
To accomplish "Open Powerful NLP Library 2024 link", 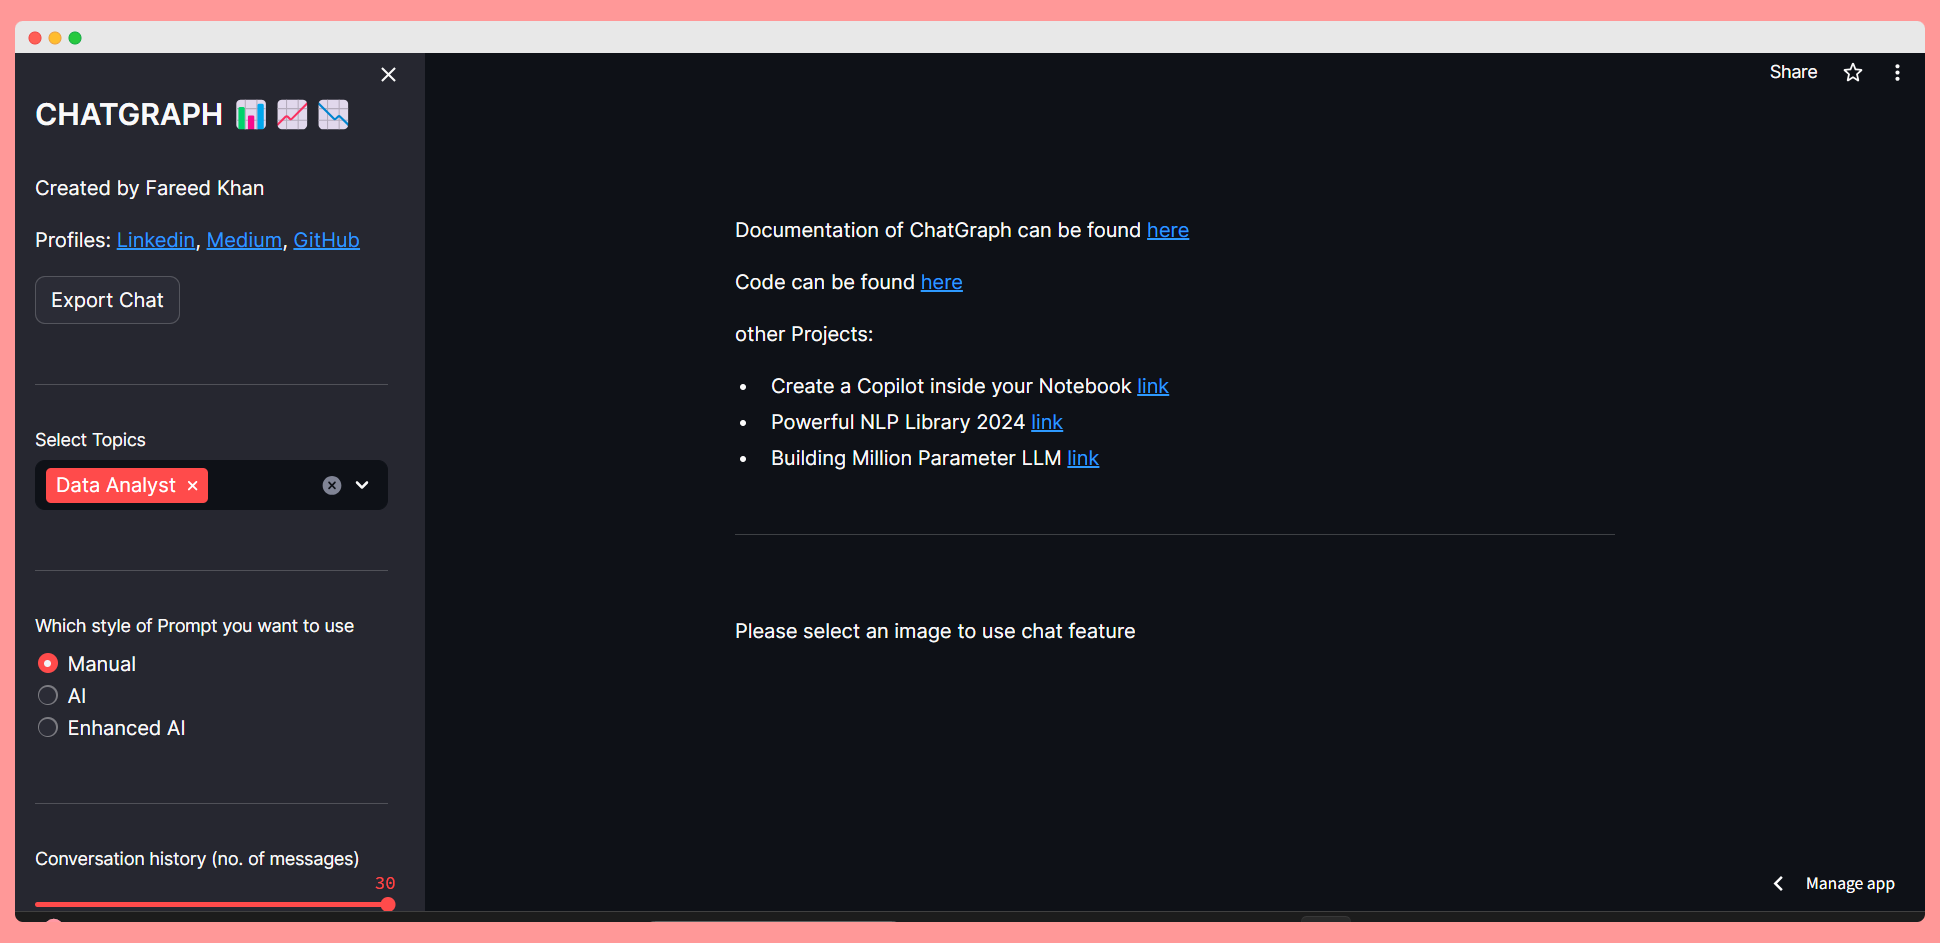I will pyautogui.click(x=1047, y=422).
